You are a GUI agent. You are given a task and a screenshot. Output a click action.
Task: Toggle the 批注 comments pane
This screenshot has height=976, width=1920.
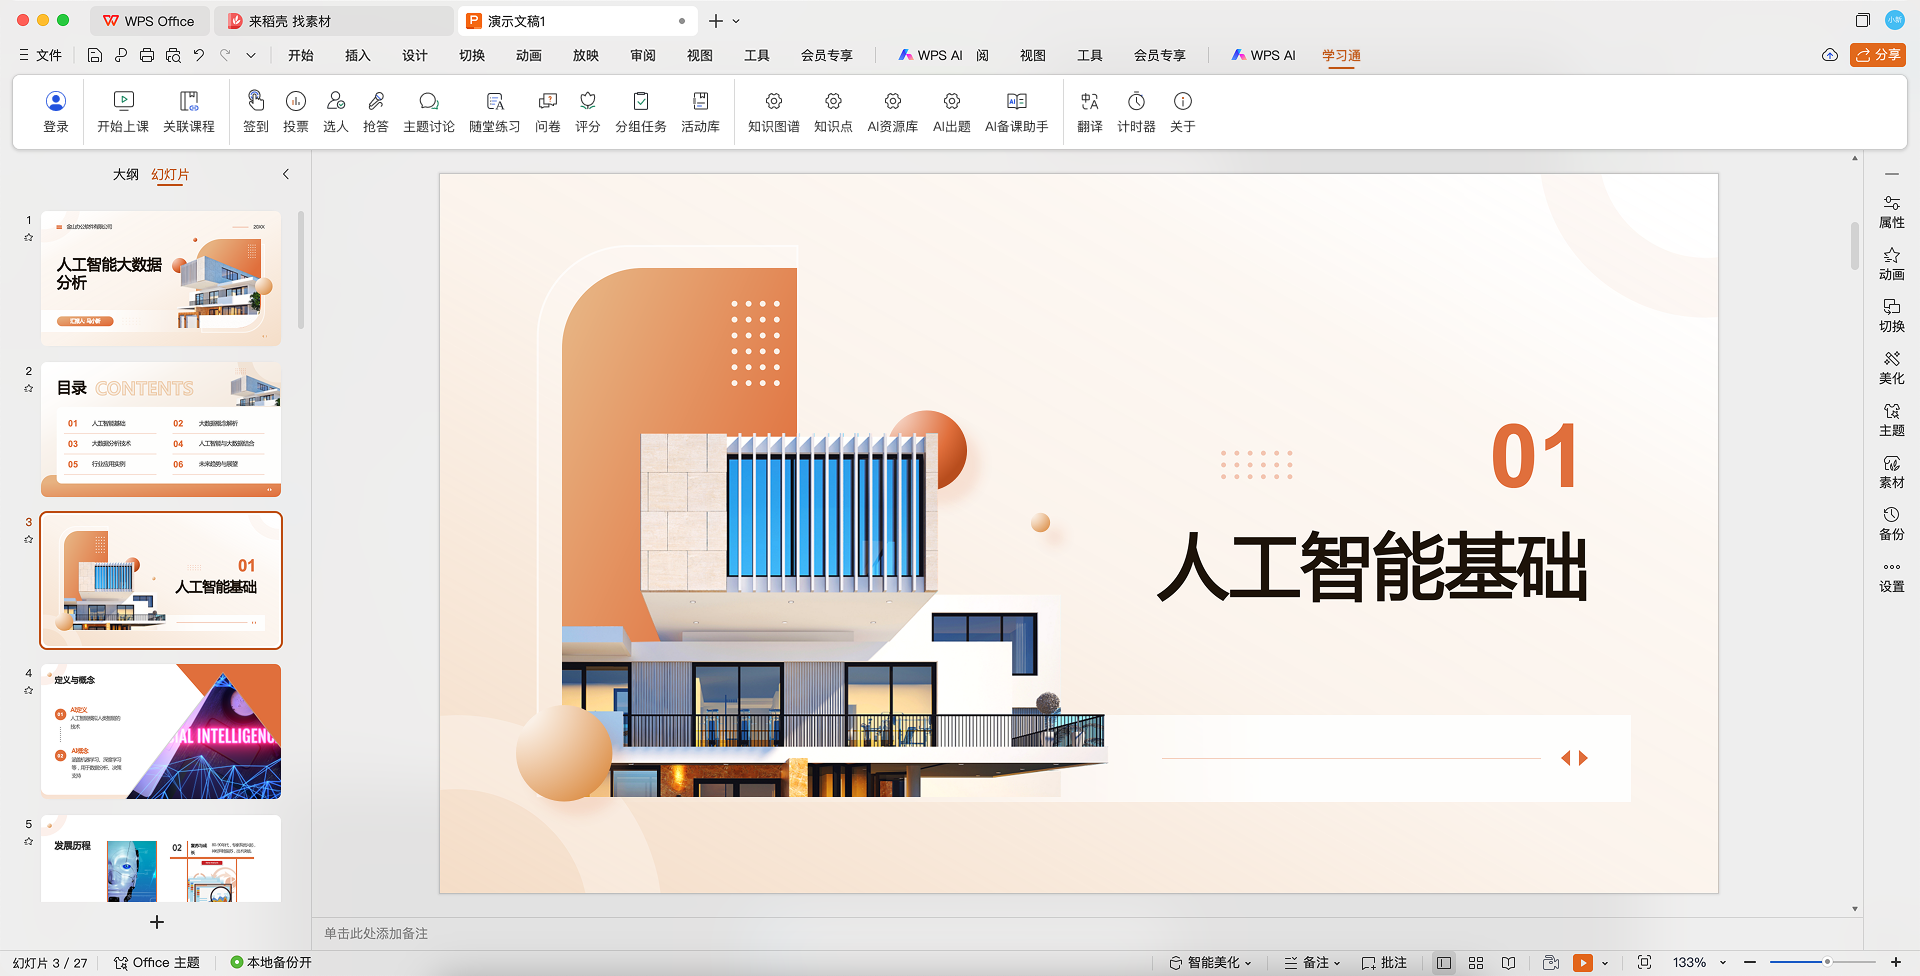tap(1384, 962)
